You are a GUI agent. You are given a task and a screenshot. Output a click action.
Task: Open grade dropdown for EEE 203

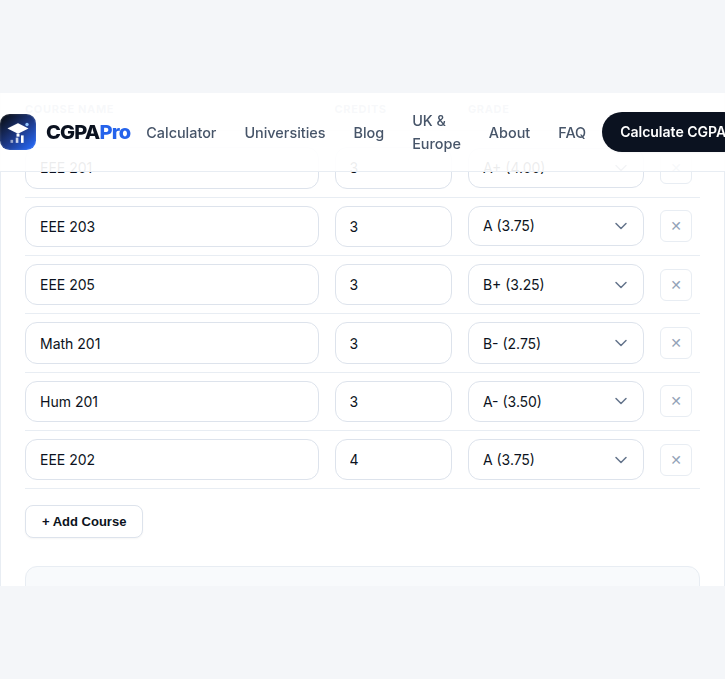(555, 226)
